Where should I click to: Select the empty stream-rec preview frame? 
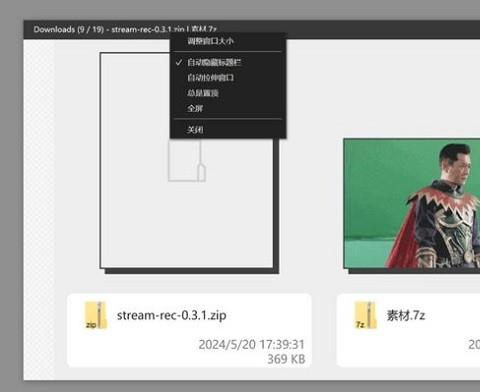click(187, 160)
